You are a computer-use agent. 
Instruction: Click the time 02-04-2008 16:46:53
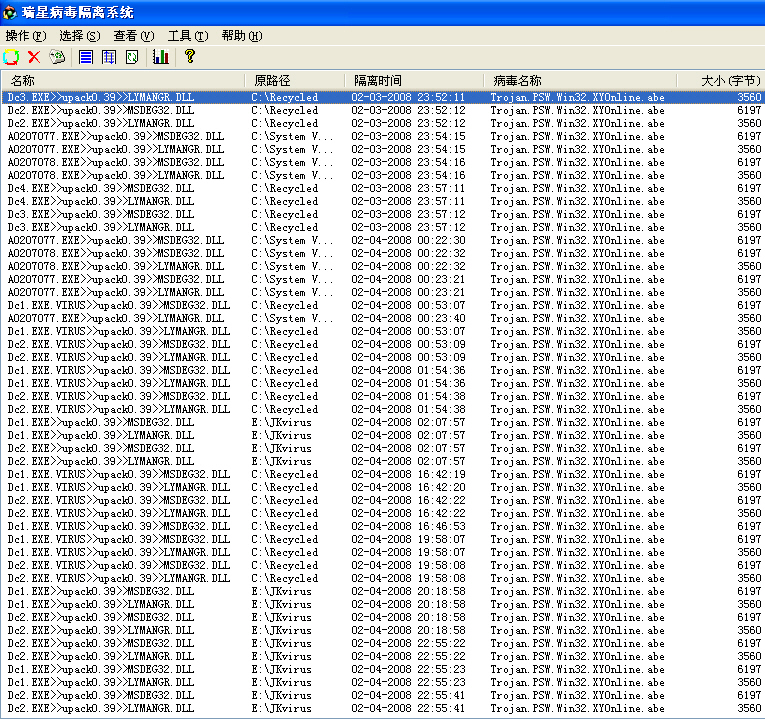coord(408,526)
